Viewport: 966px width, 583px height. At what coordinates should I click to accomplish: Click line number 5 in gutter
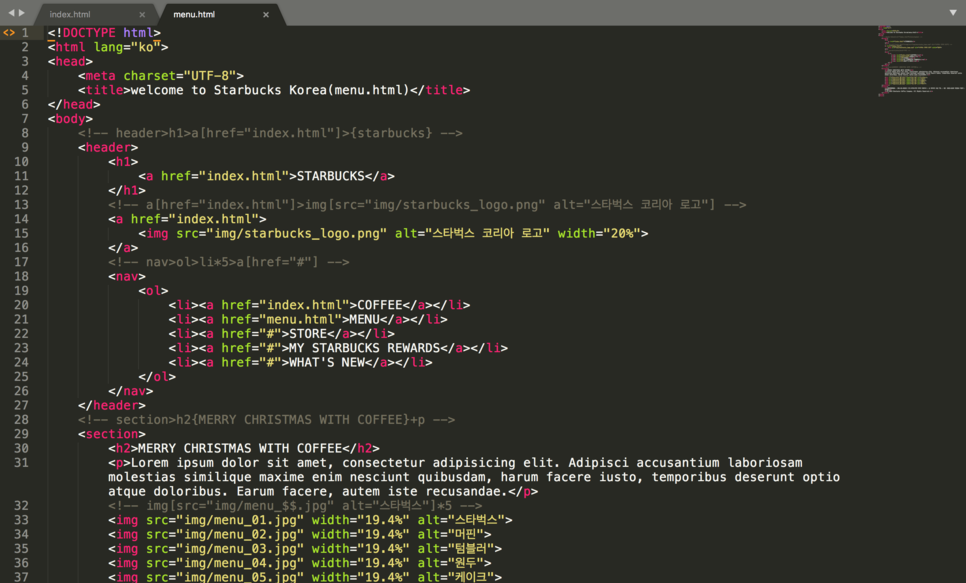[25, 90]
